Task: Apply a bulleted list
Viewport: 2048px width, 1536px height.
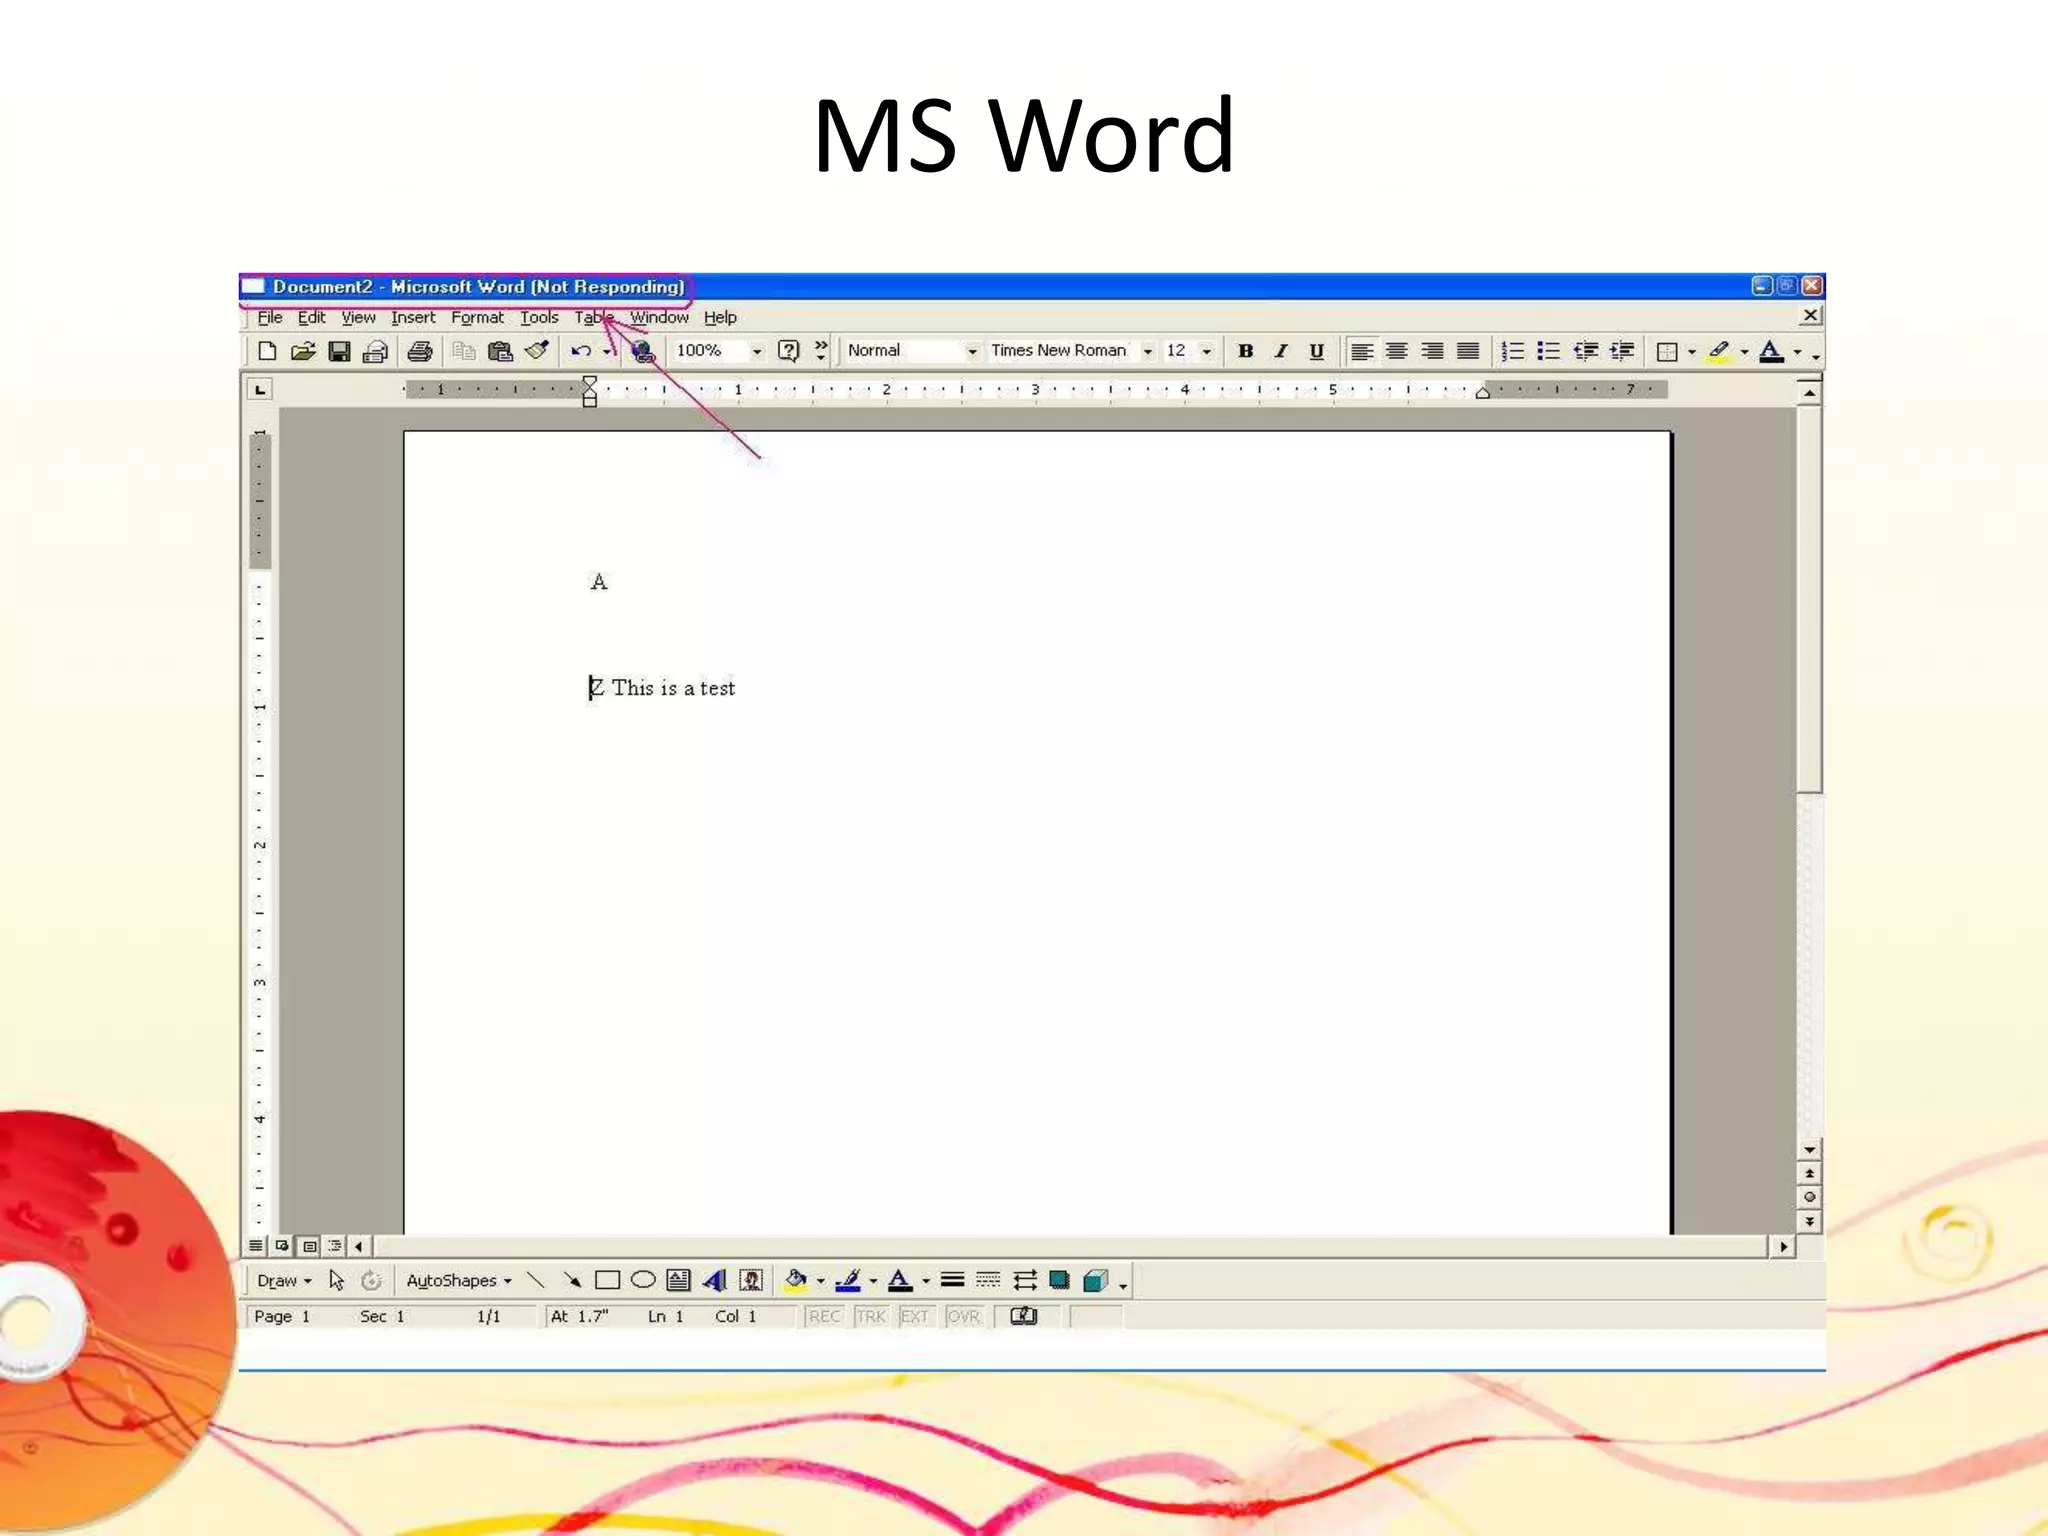Action: (x=1549, y=351)
